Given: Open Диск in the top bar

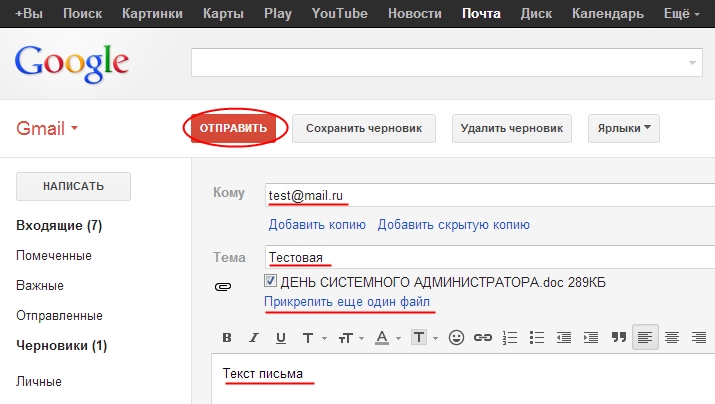Looking at the screenshot, I should [536, 14].
